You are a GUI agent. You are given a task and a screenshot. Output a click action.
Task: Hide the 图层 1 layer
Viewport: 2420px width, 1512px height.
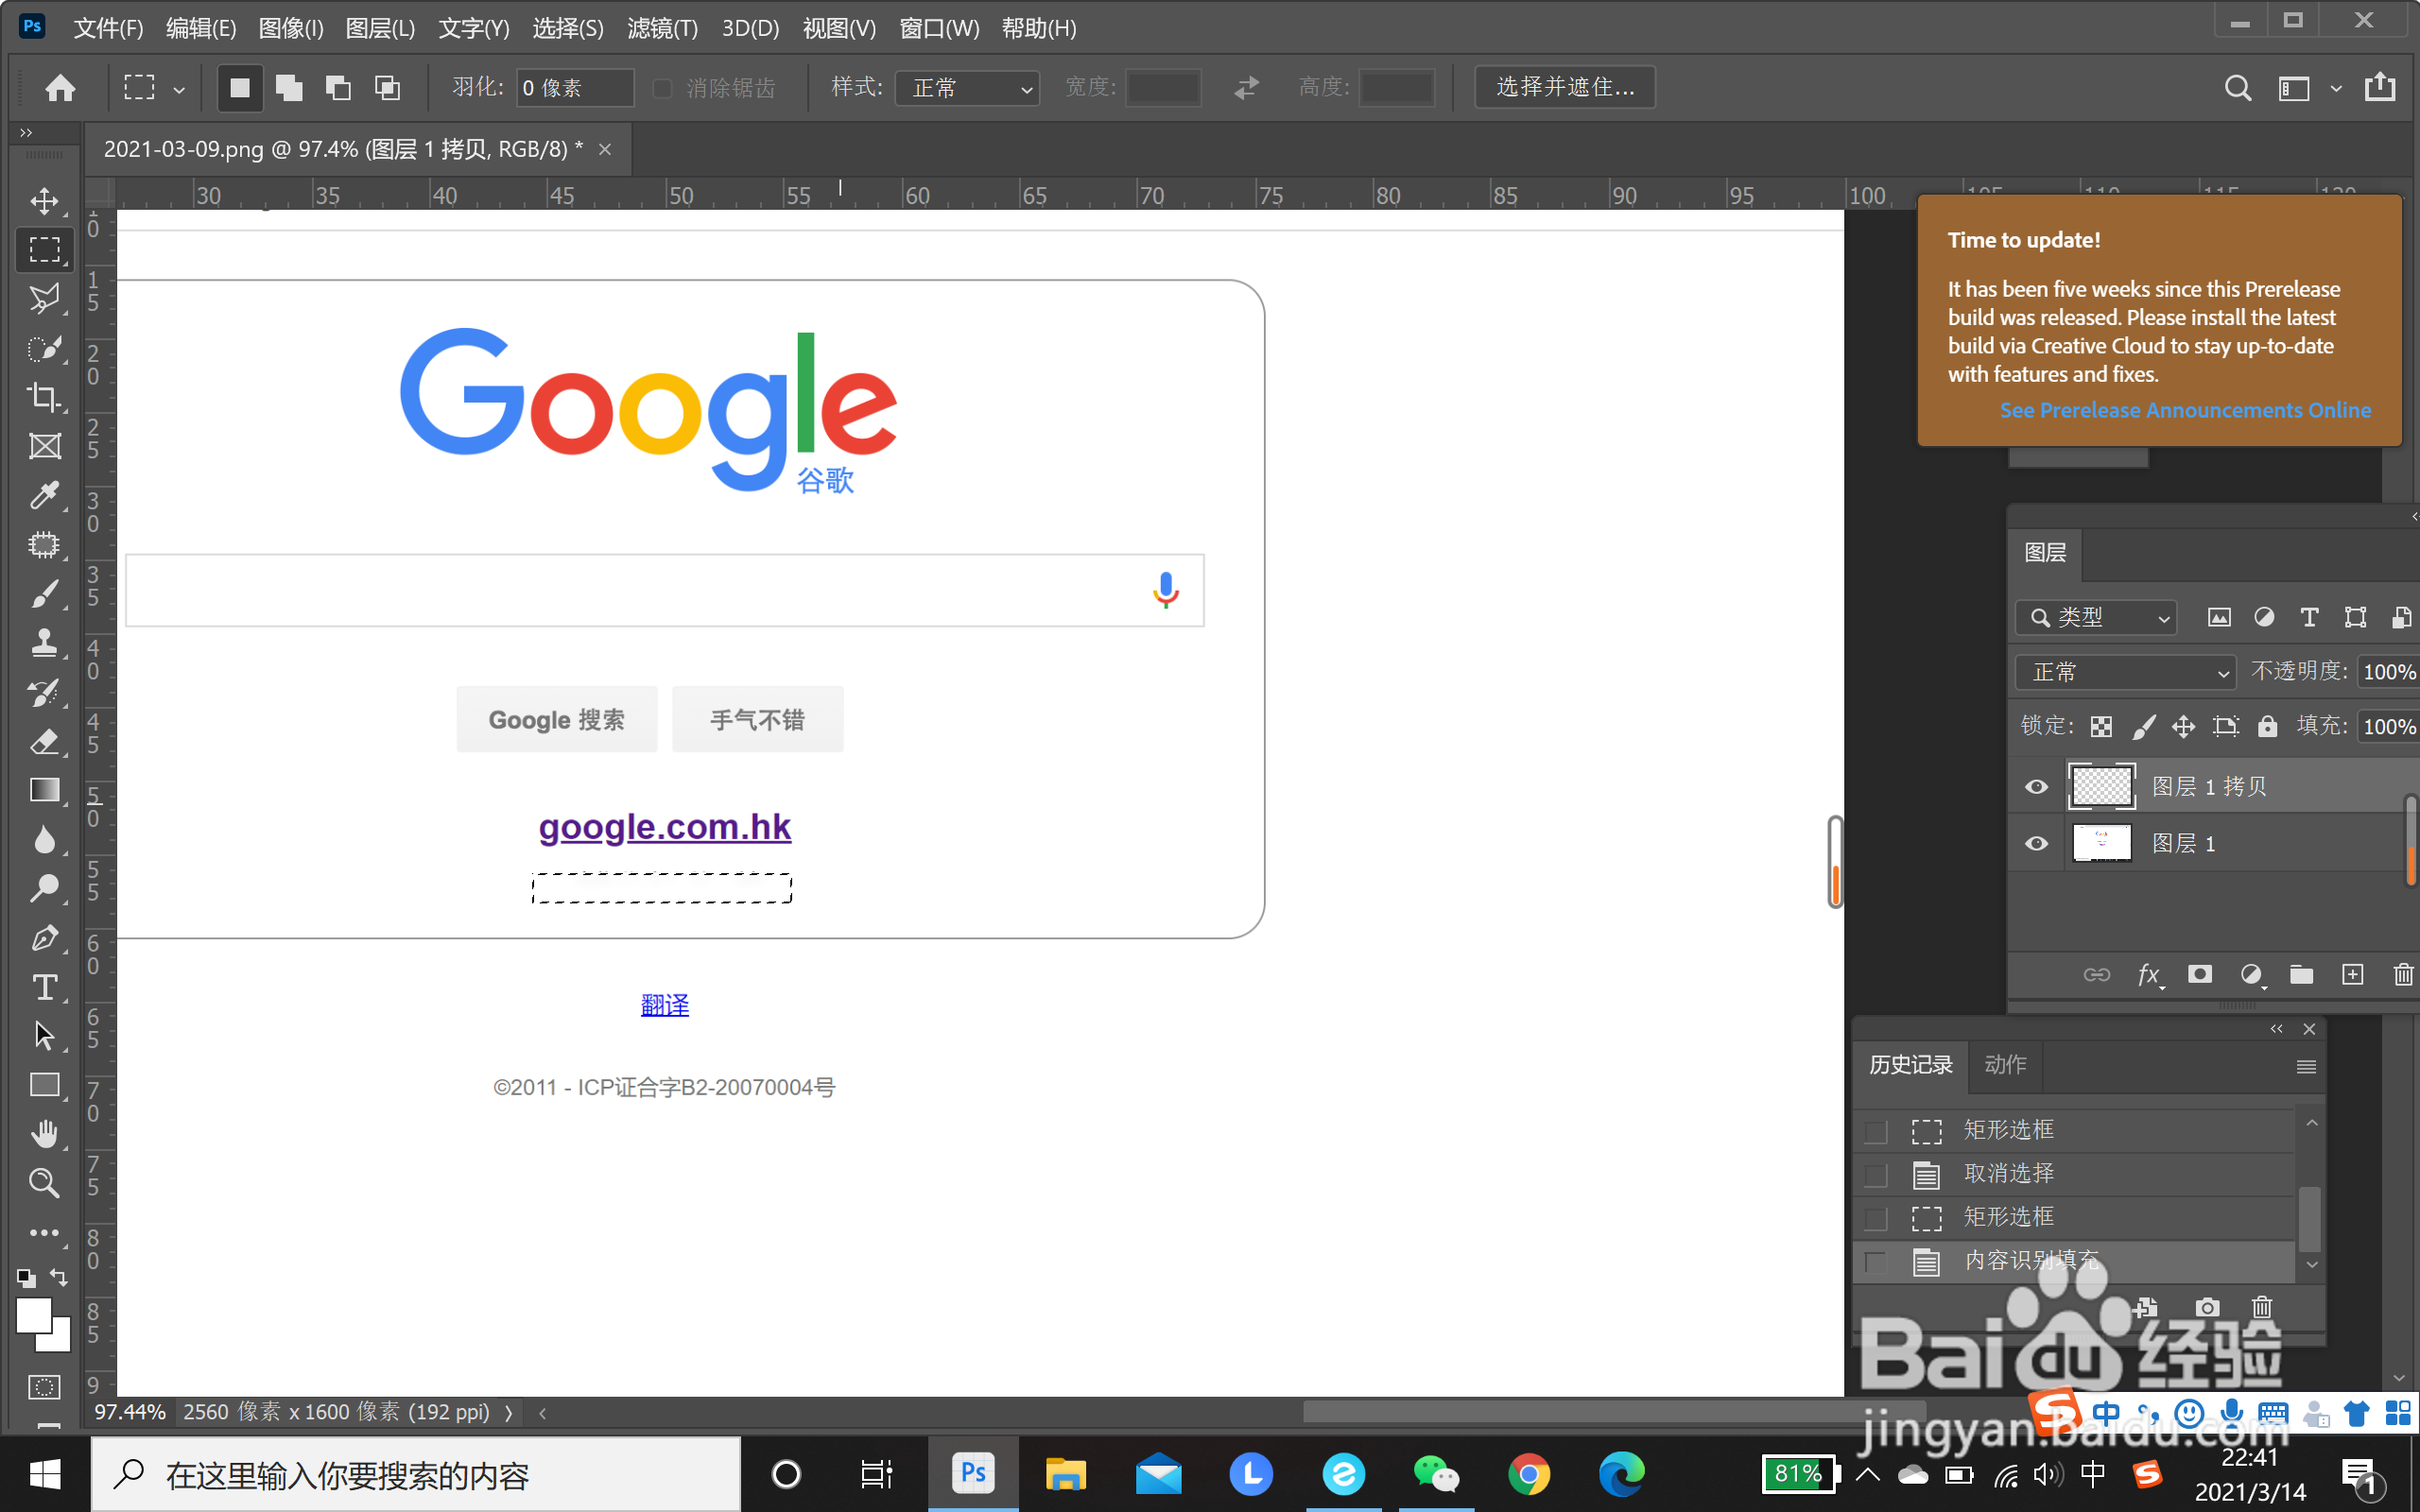click(x=2036, y=844)
